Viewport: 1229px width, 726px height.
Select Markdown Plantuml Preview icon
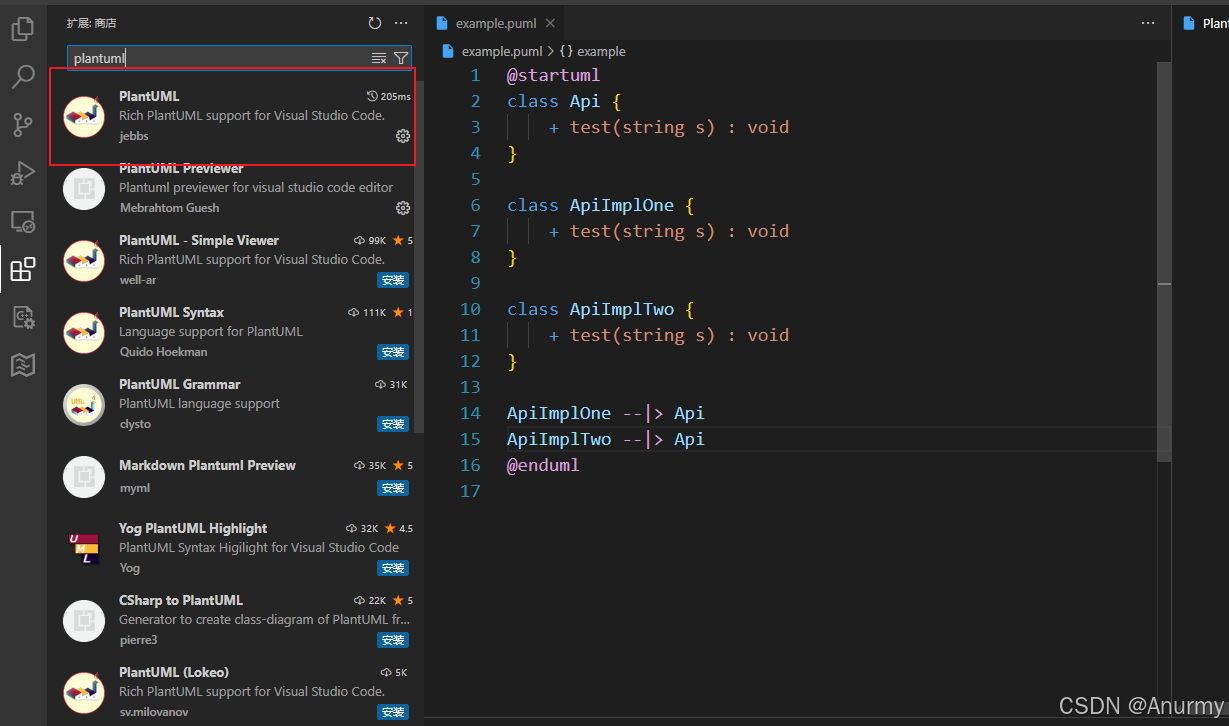coord(84,476)
